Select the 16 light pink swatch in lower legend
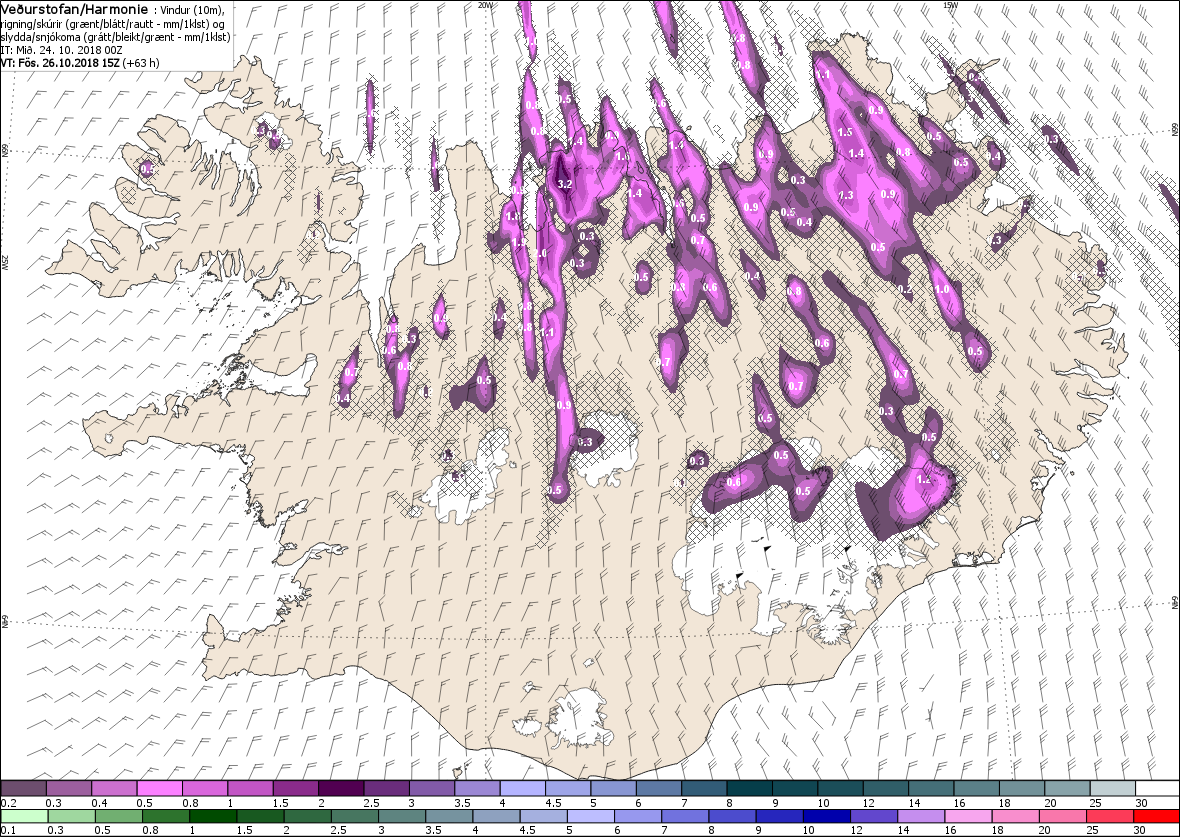Viewport: 1180px width, 837px height. 968,817
